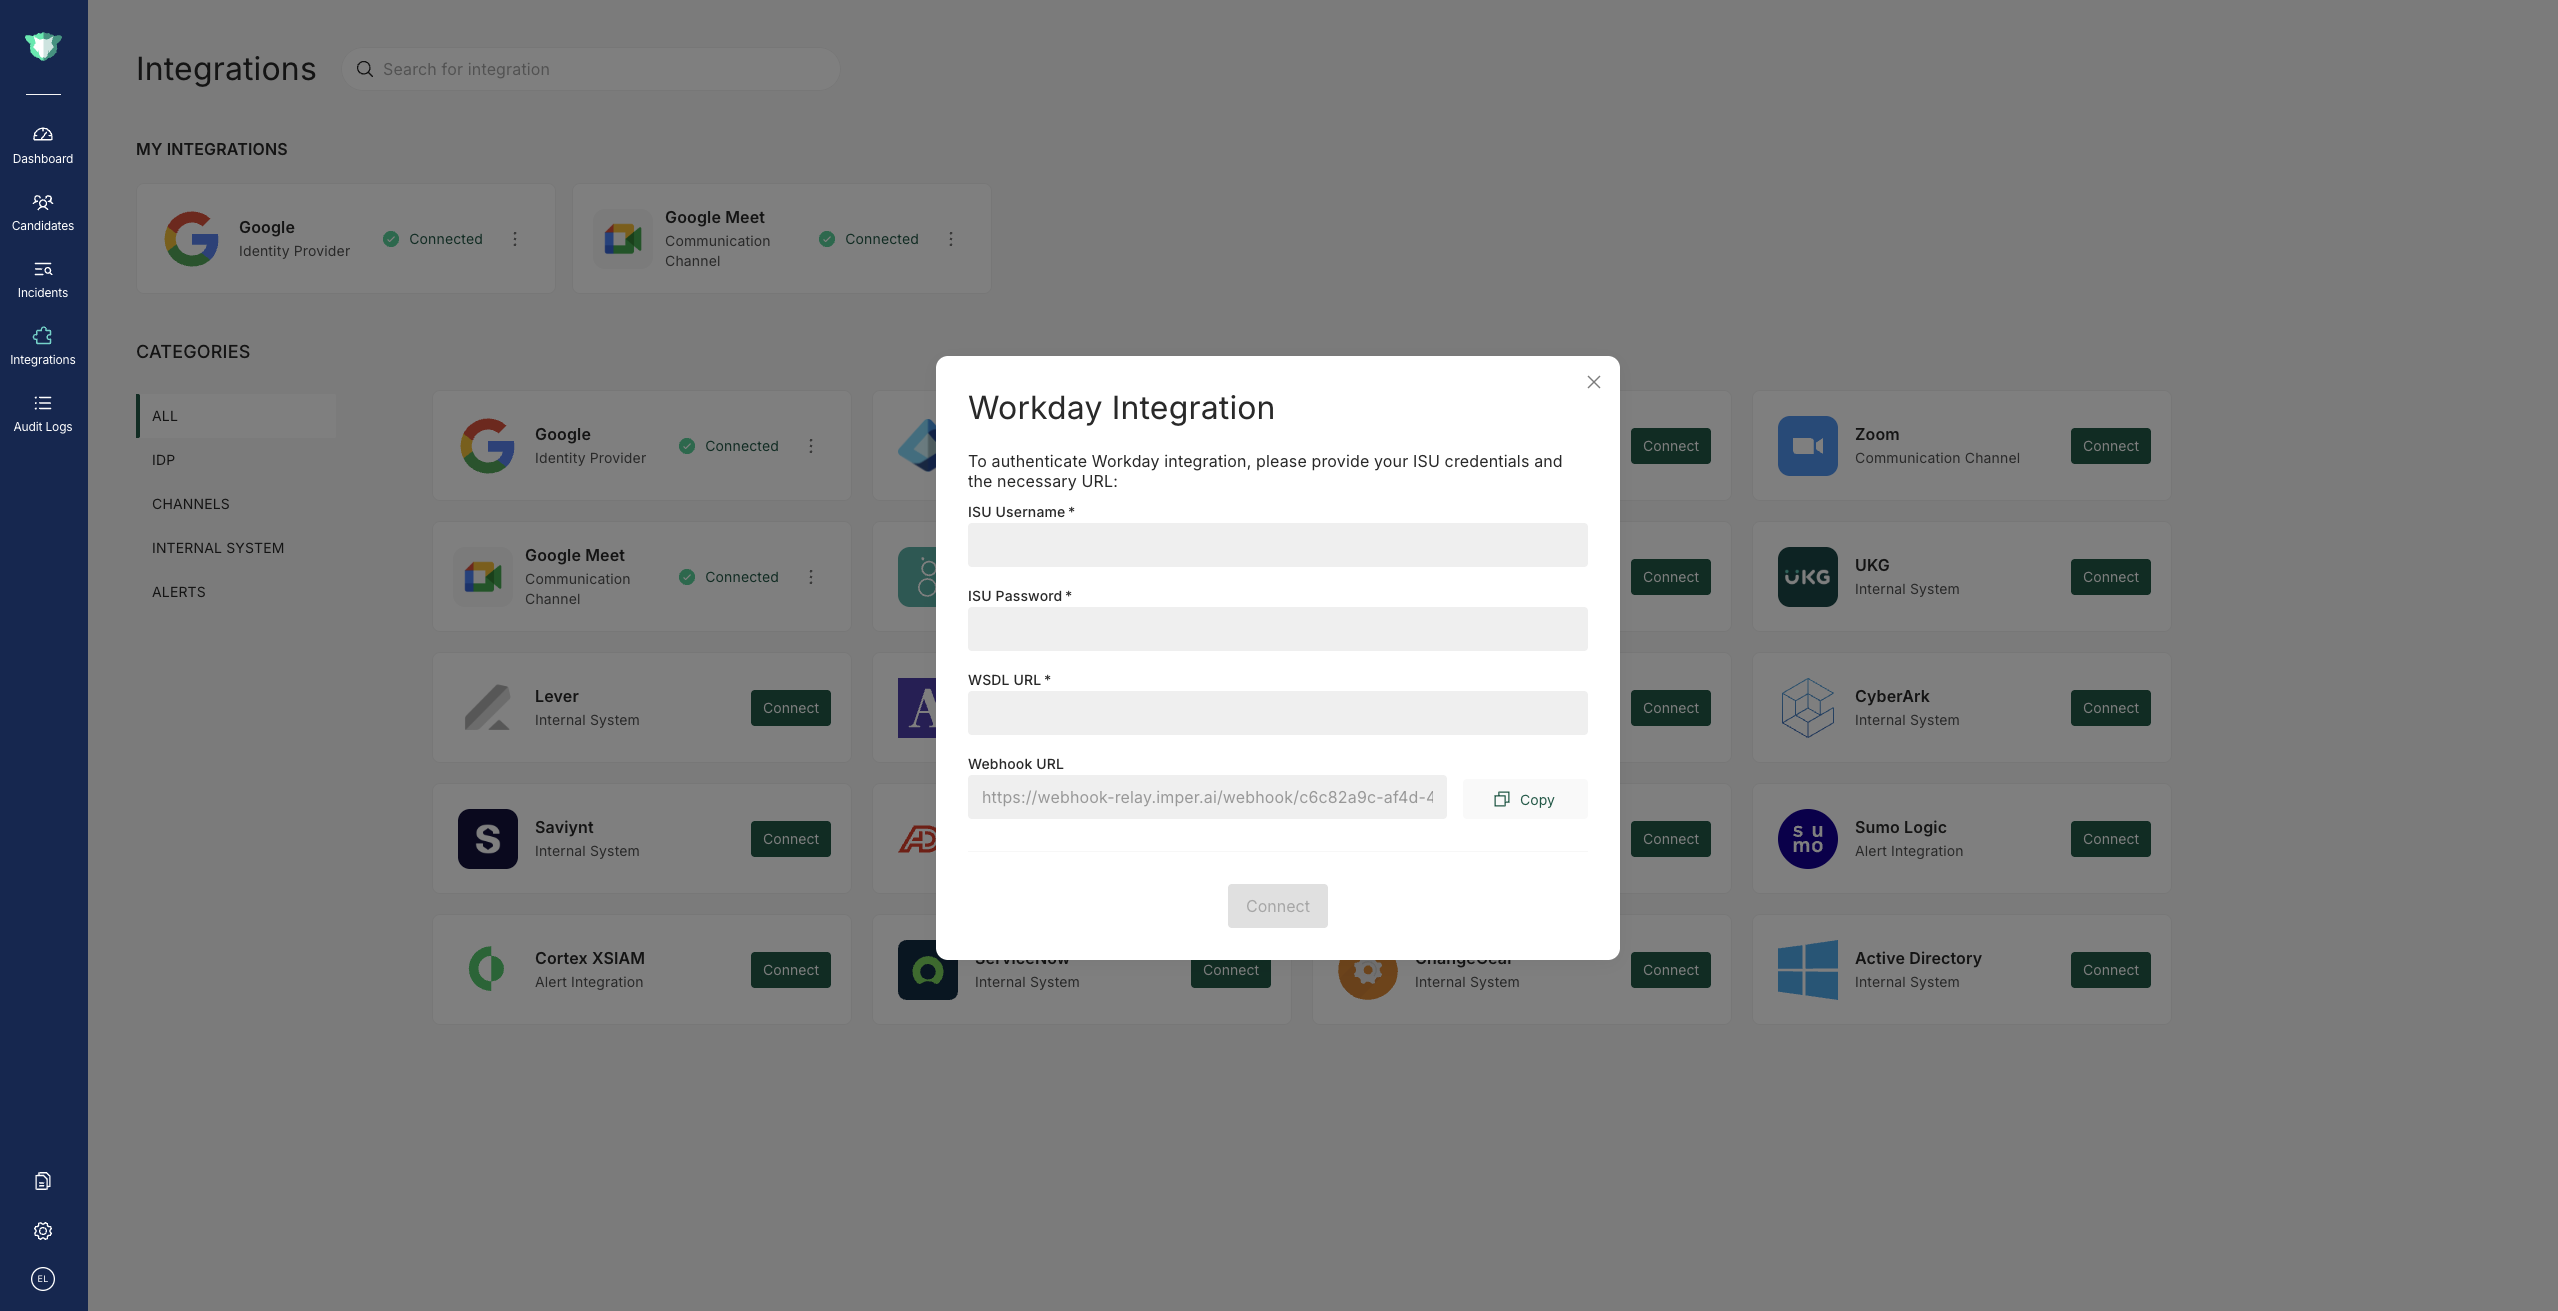Click the Integrations page heading
Viewport: 2558px width, 1311px height.
tap(226, 69)
